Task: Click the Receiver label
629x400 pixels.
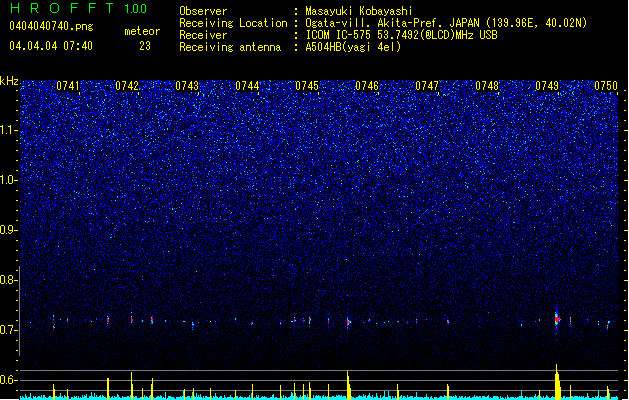Action: [x=203, y=35]
